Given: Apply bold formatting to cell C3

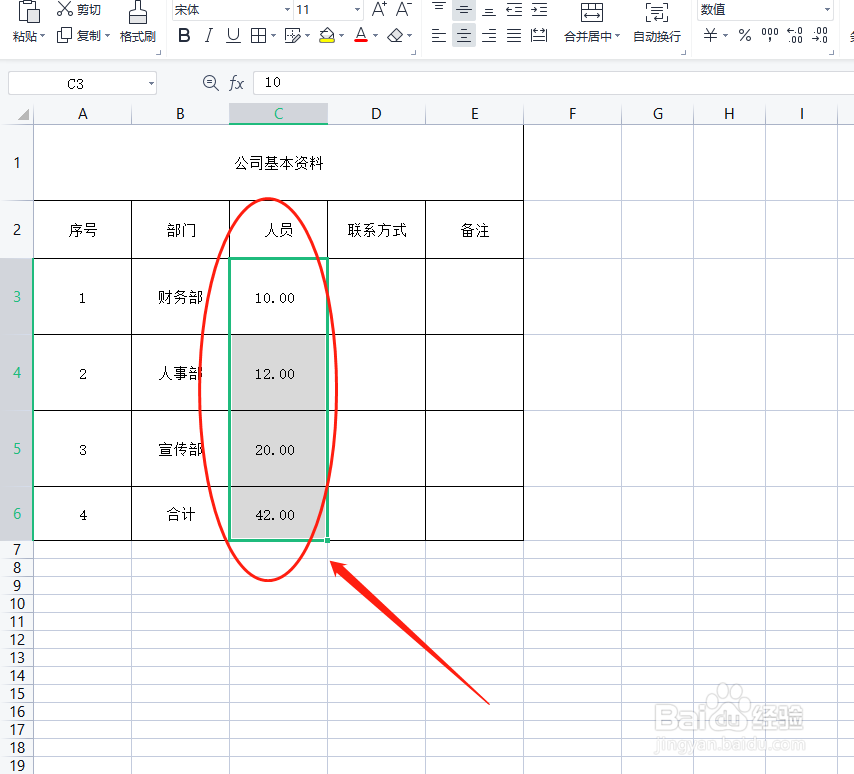Looking at the screenshot, I should (x=184, y=34).
